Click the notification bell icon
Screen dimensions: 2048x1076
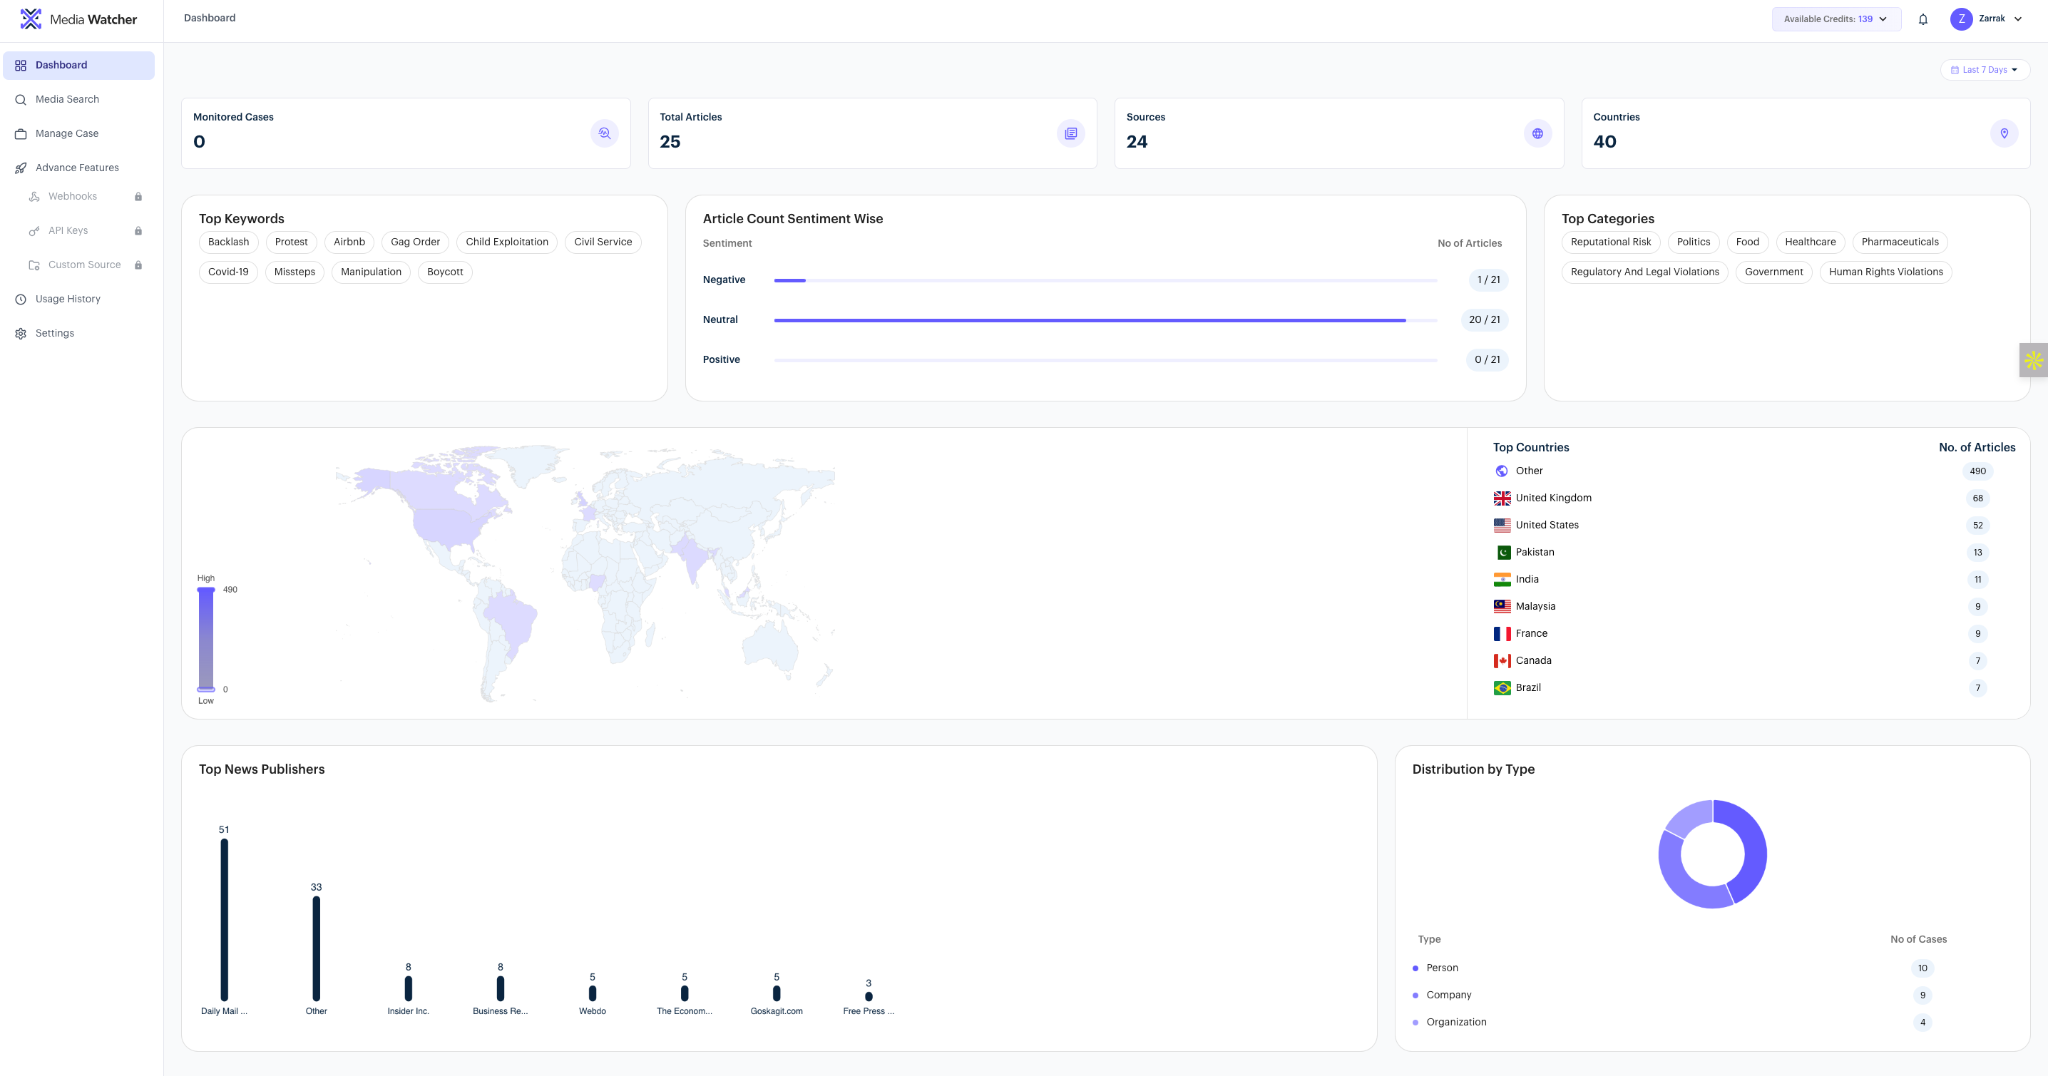(1923, 19)
